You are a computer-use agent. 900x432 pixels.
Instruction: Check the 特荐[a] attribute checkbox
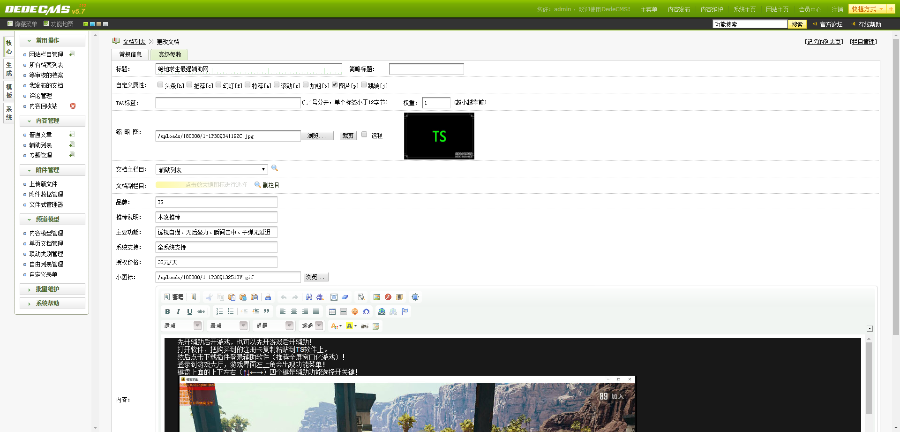(x=247, y=84)
